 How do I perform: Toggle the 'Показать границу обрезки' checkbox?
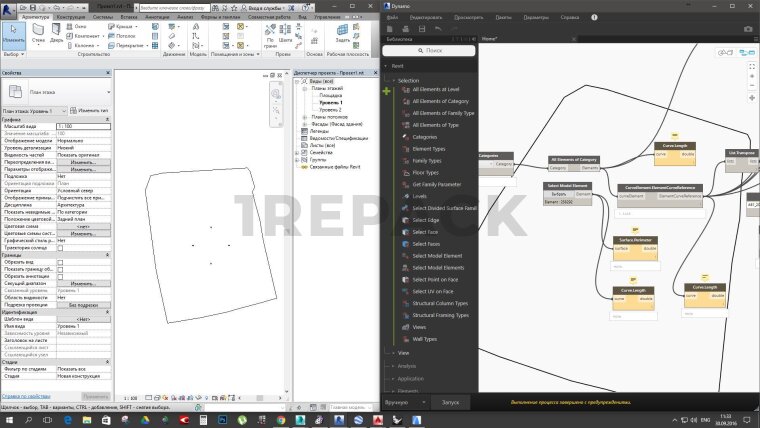pyautogui.click(x=60, y=269)
